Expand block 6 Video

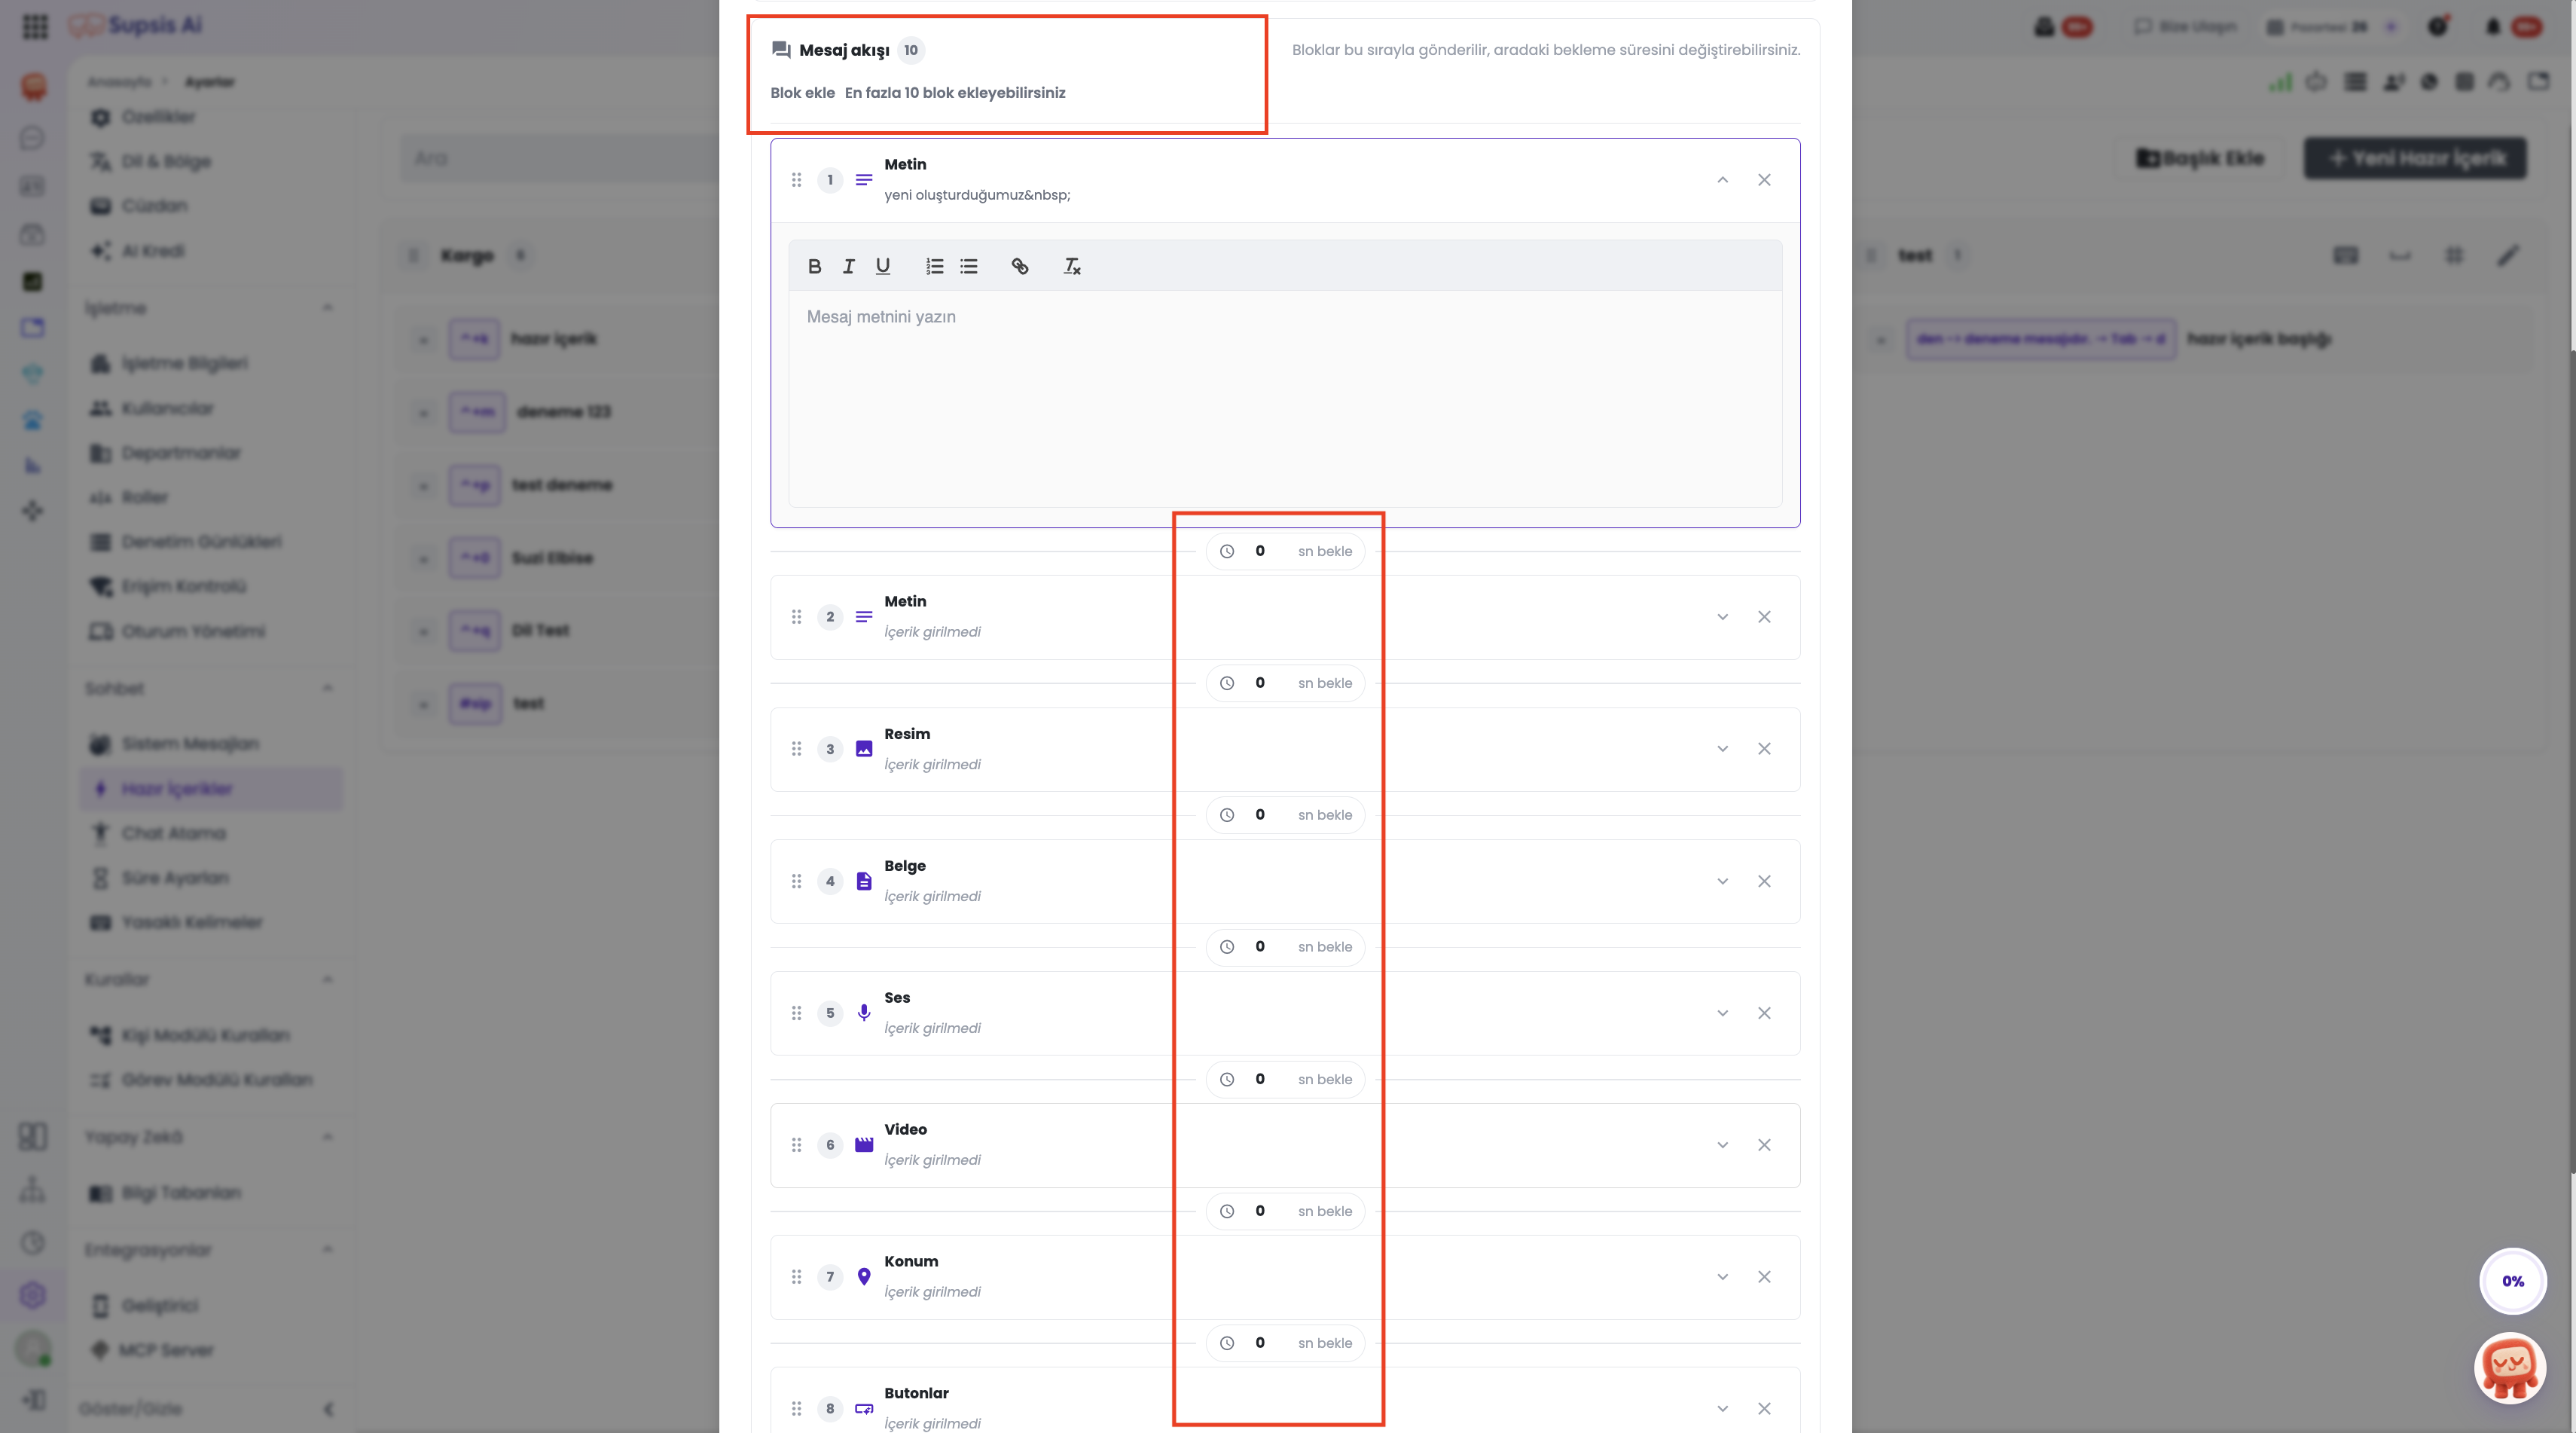(1722, 1145)
